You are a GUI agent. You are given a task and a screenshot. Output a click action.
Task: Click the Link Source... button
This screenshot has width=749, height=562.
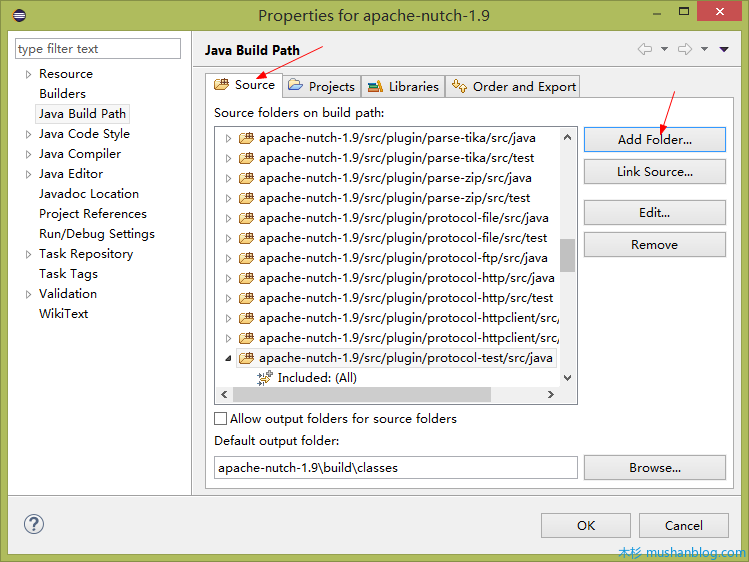[x=654, y=171]
